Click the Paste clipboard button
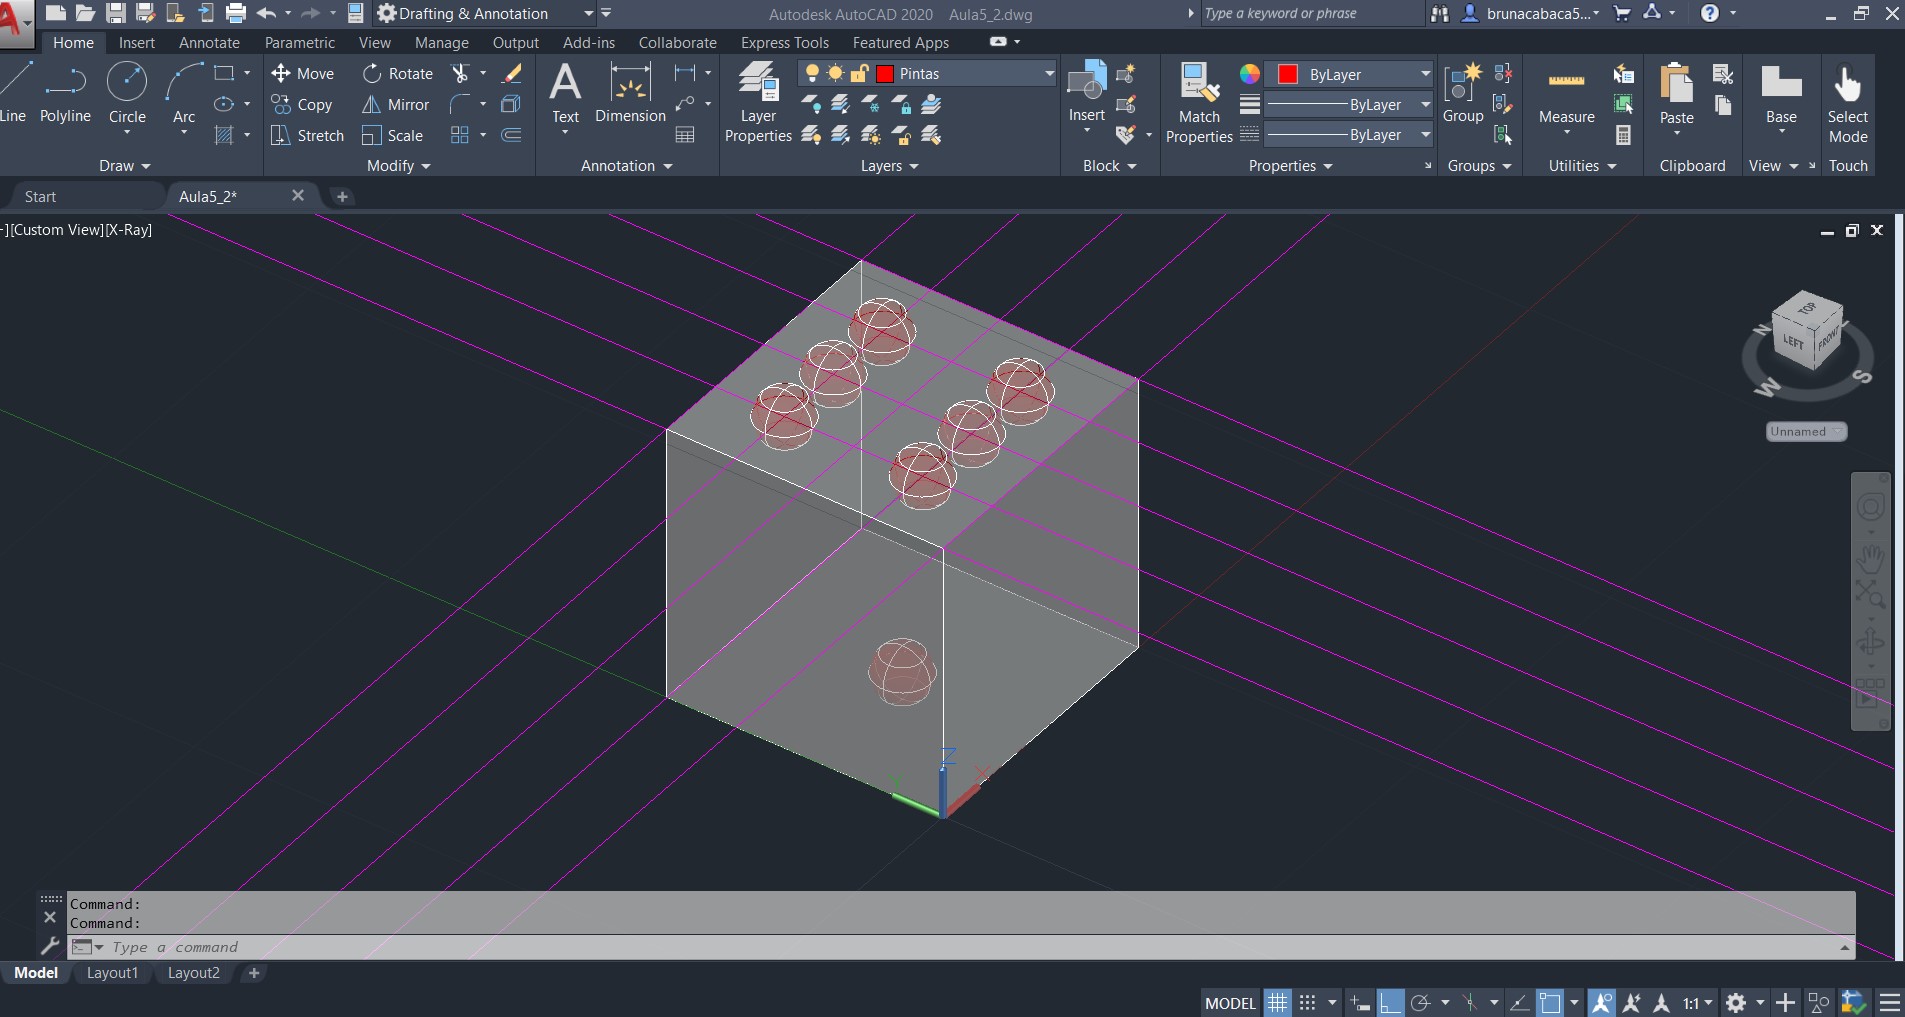 1676,95
